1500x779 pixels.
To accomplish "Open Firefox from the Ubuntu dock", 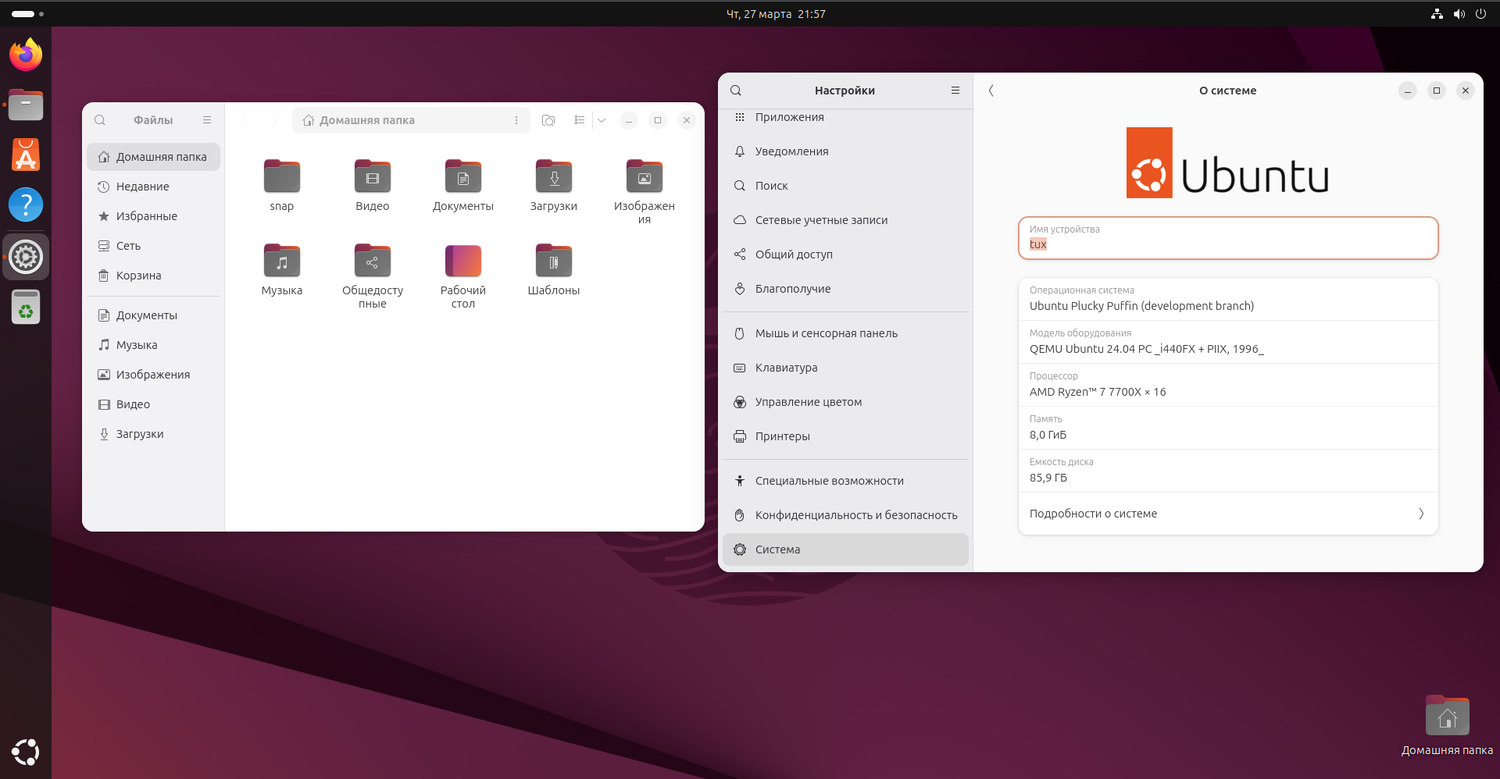I will (x=26, y=54).
